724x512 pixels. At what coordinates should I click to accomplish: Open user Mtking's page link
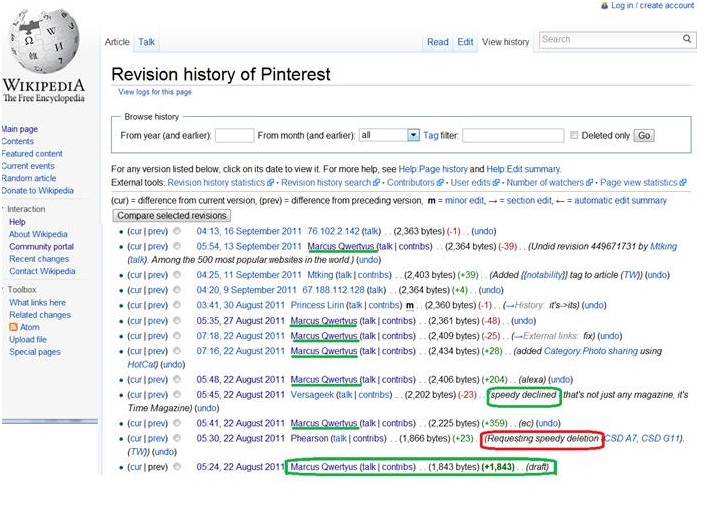(x=320, y=275)
